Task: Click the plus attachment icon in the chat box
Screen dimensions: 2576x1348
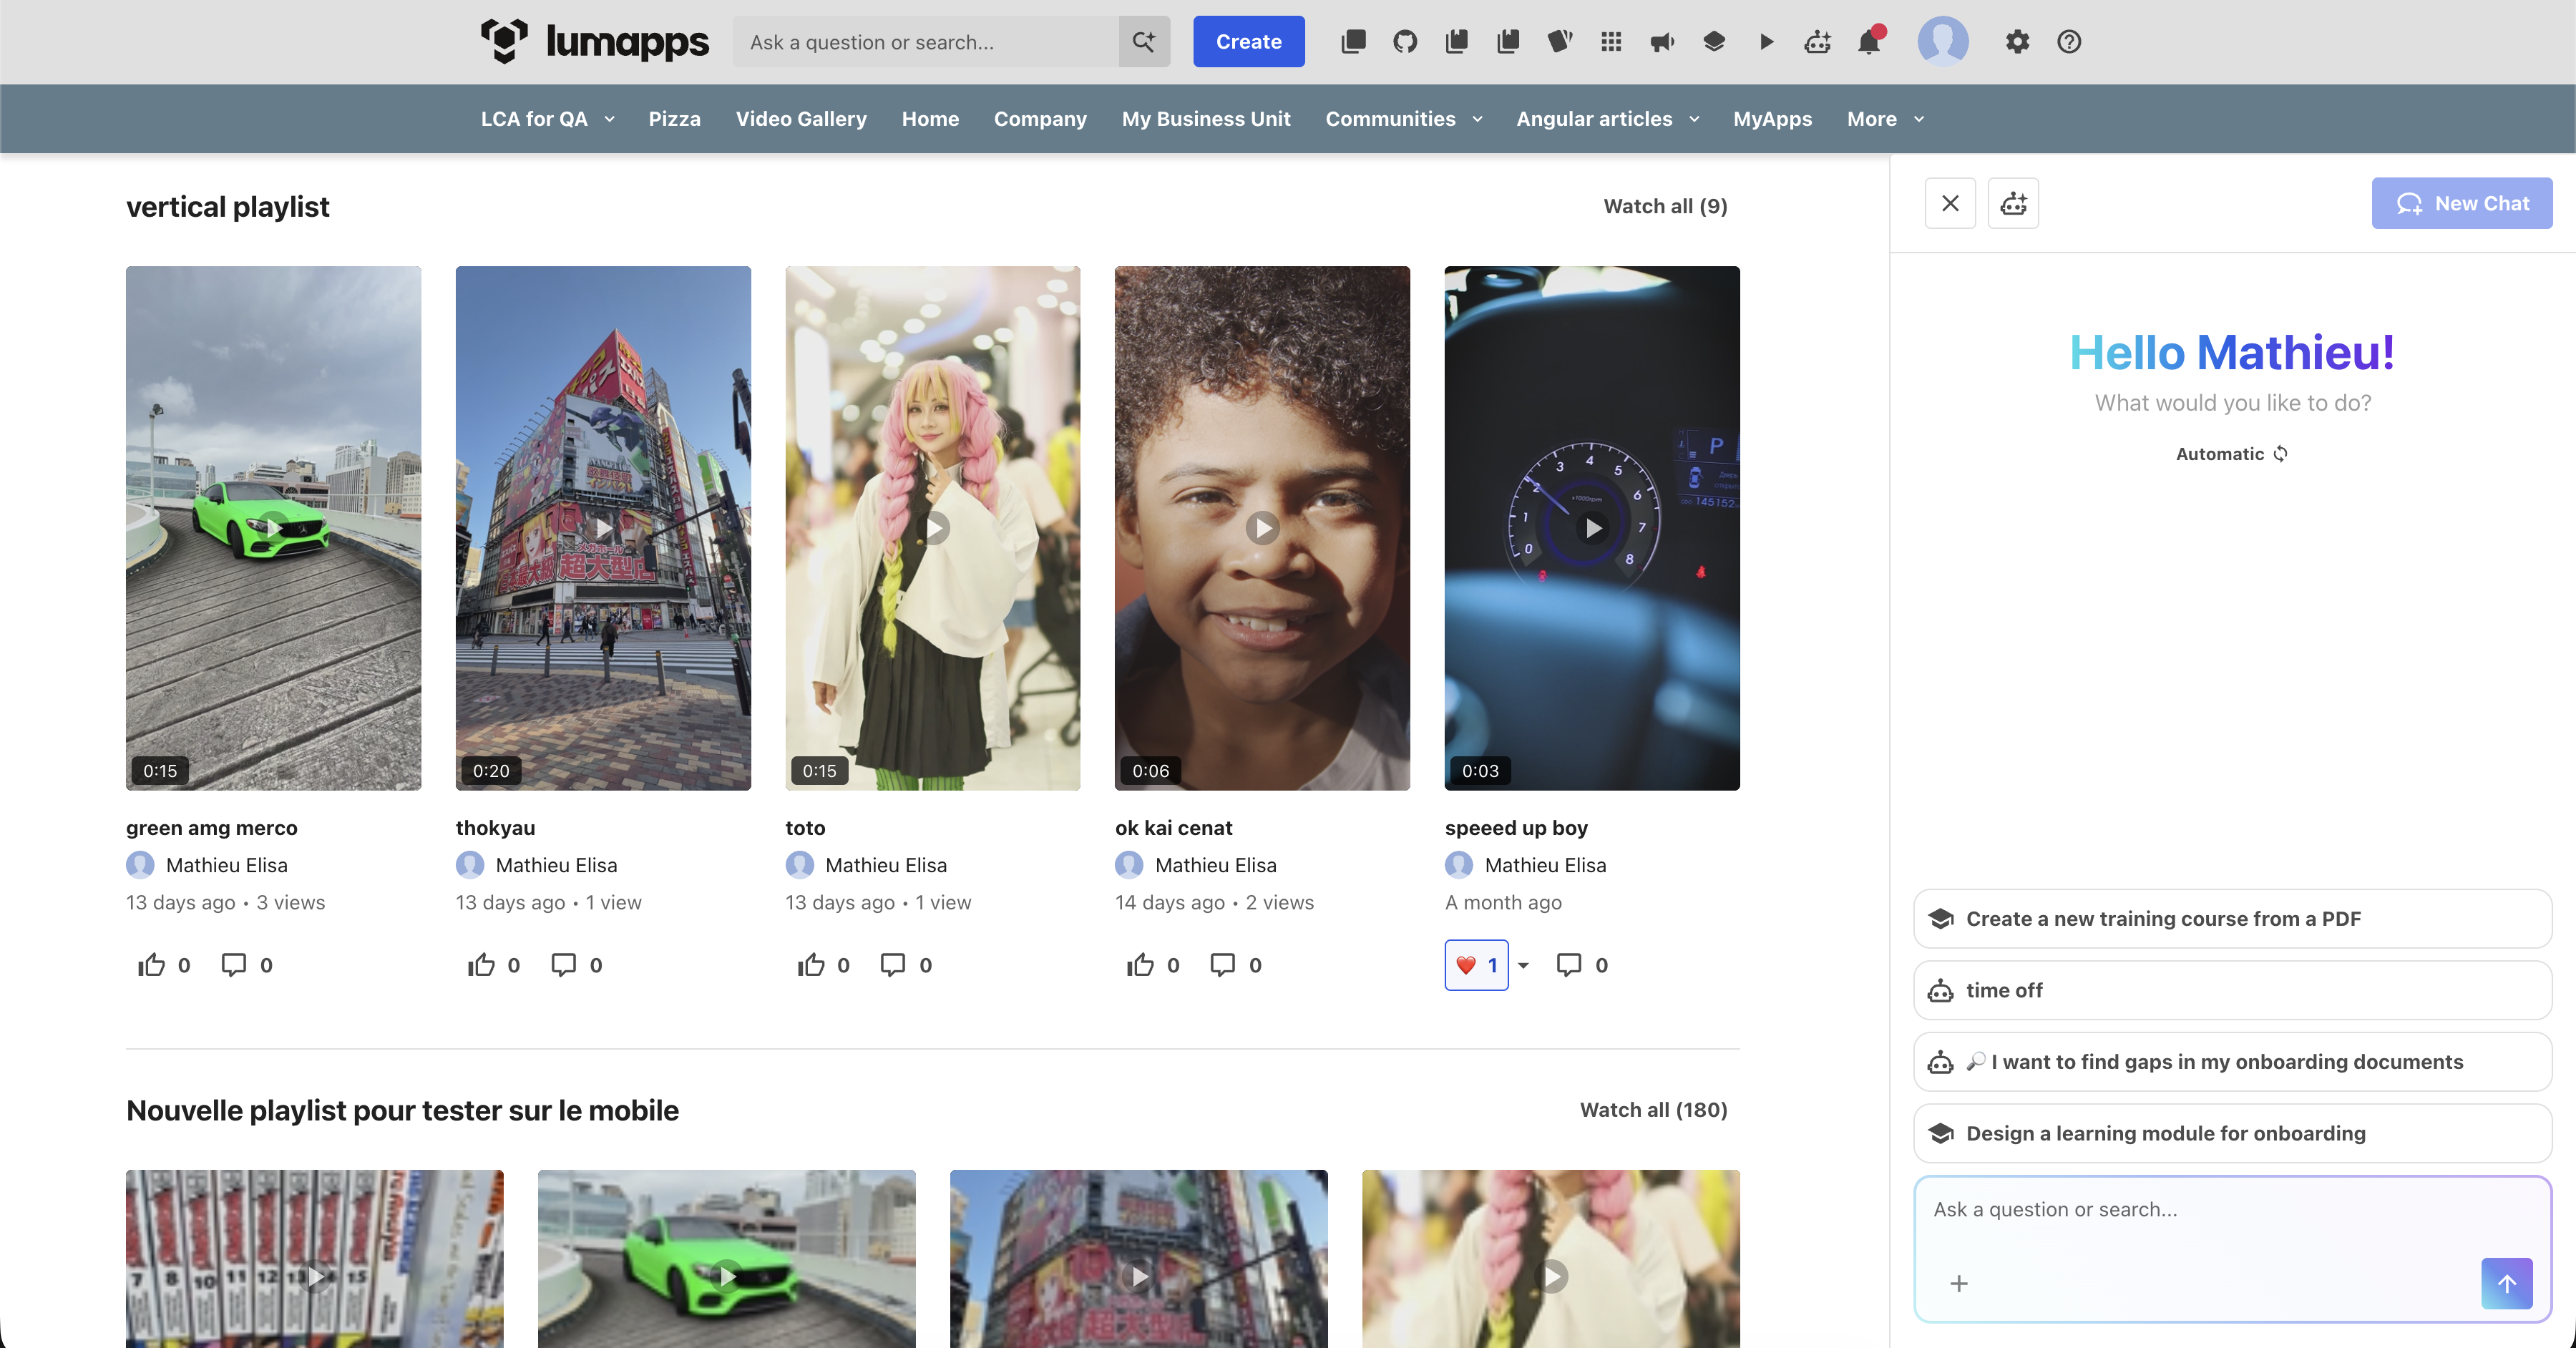Action: coord(1959,1283)
